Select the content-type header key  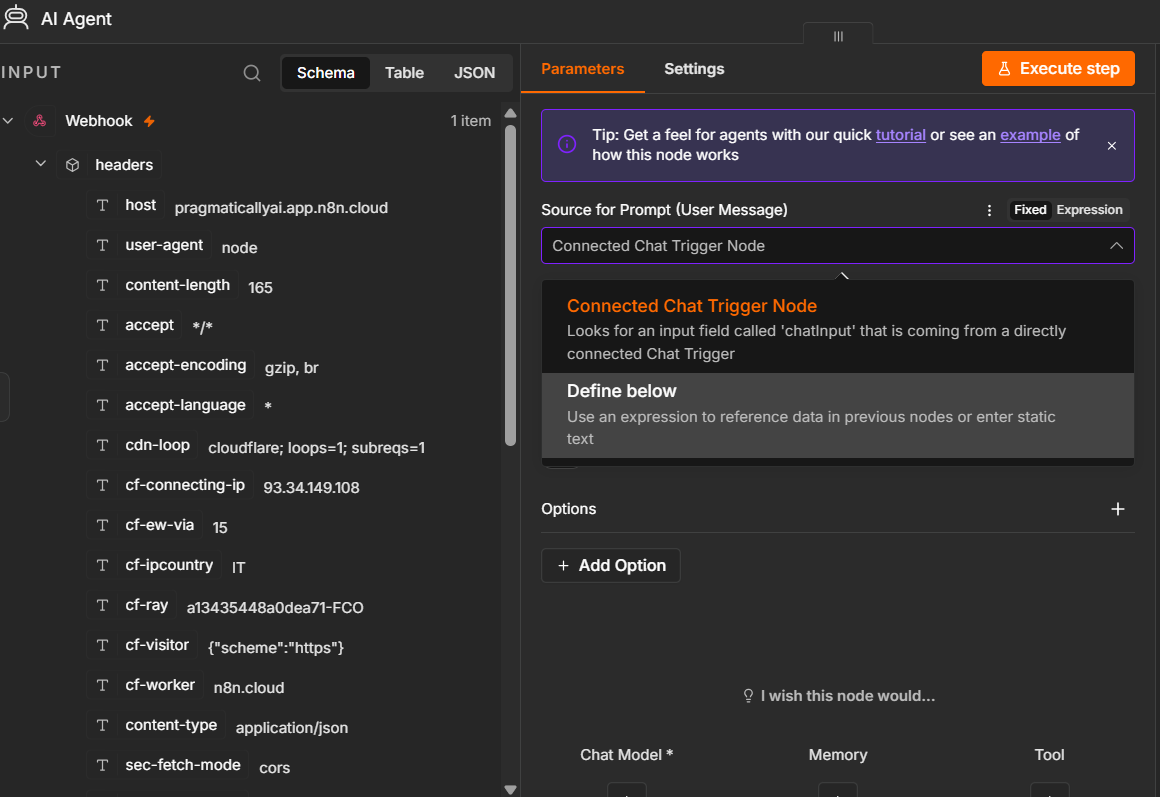click(x=171, y=724)
